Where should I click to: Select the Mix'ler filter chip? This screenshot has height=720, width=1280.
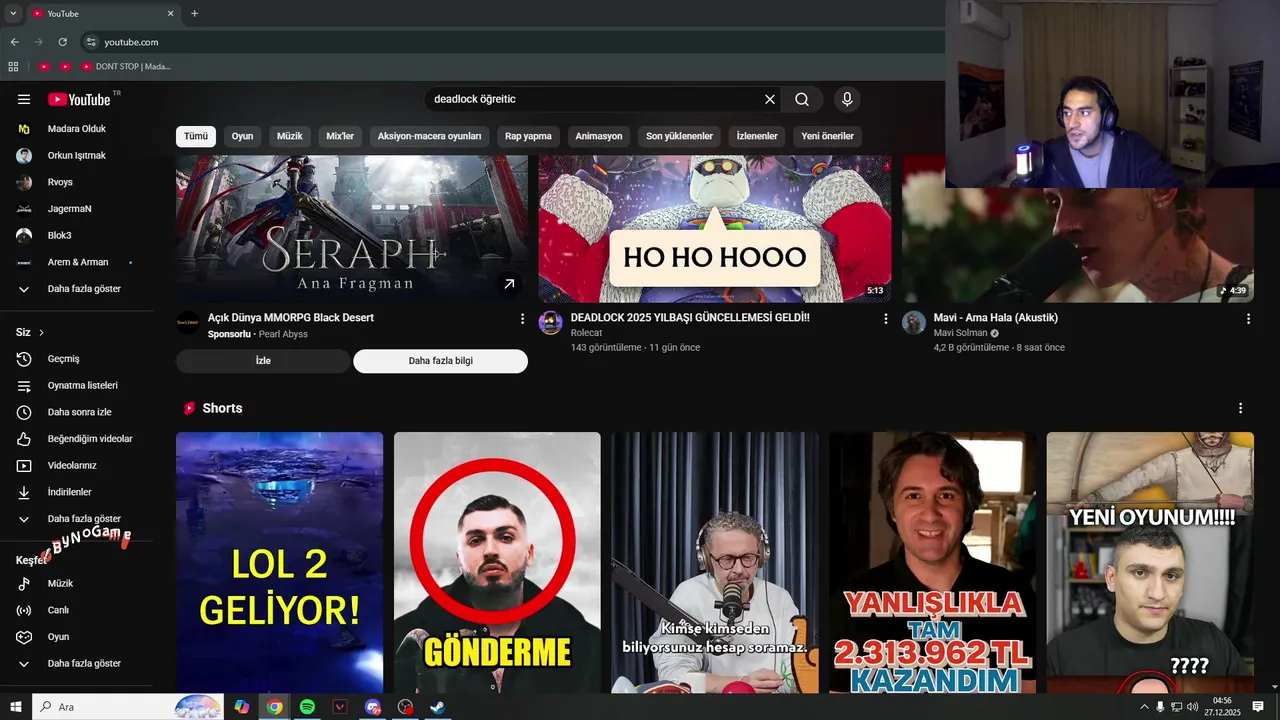340,136
